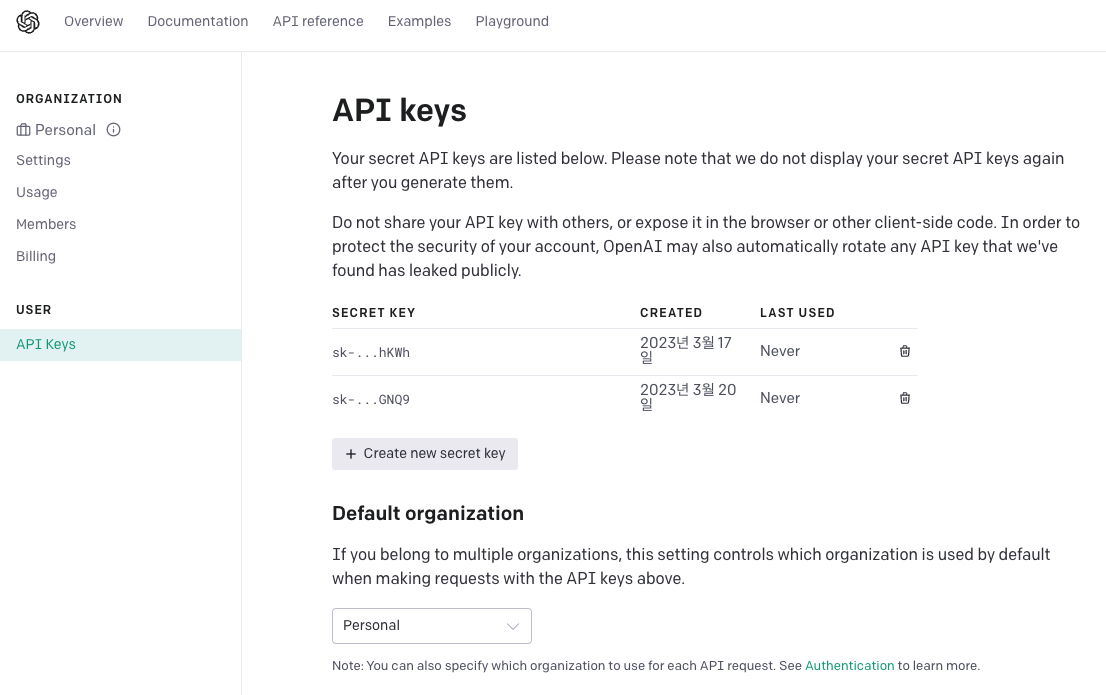Open the Members sidebar item
The width and height of the screenshot is (1106, 695).
click(x=46, y=224)
